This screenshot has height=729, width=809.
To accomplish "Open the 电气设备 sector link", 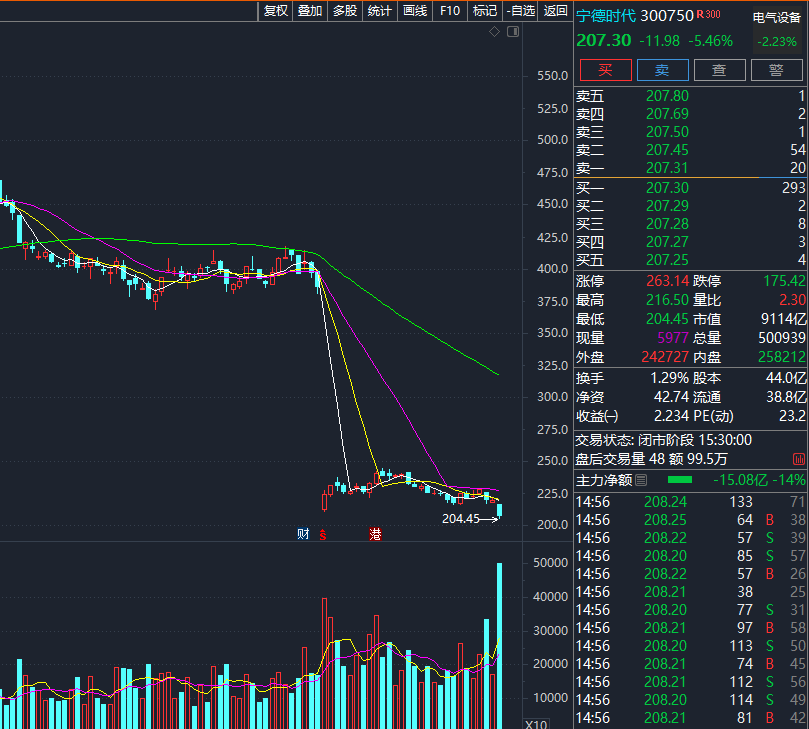I will click(x=776, y=18).
